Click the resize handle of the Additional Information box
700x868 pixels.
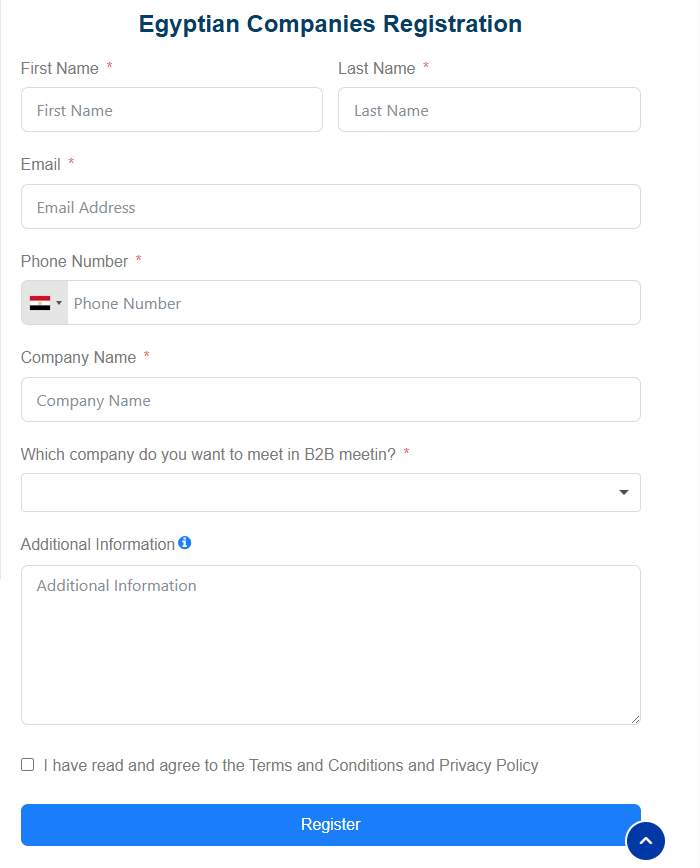[x=634, y=718]
